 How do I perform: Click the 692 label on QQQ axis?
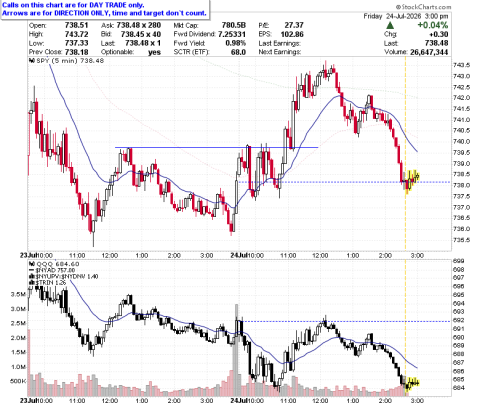click(x=459, y=320)
